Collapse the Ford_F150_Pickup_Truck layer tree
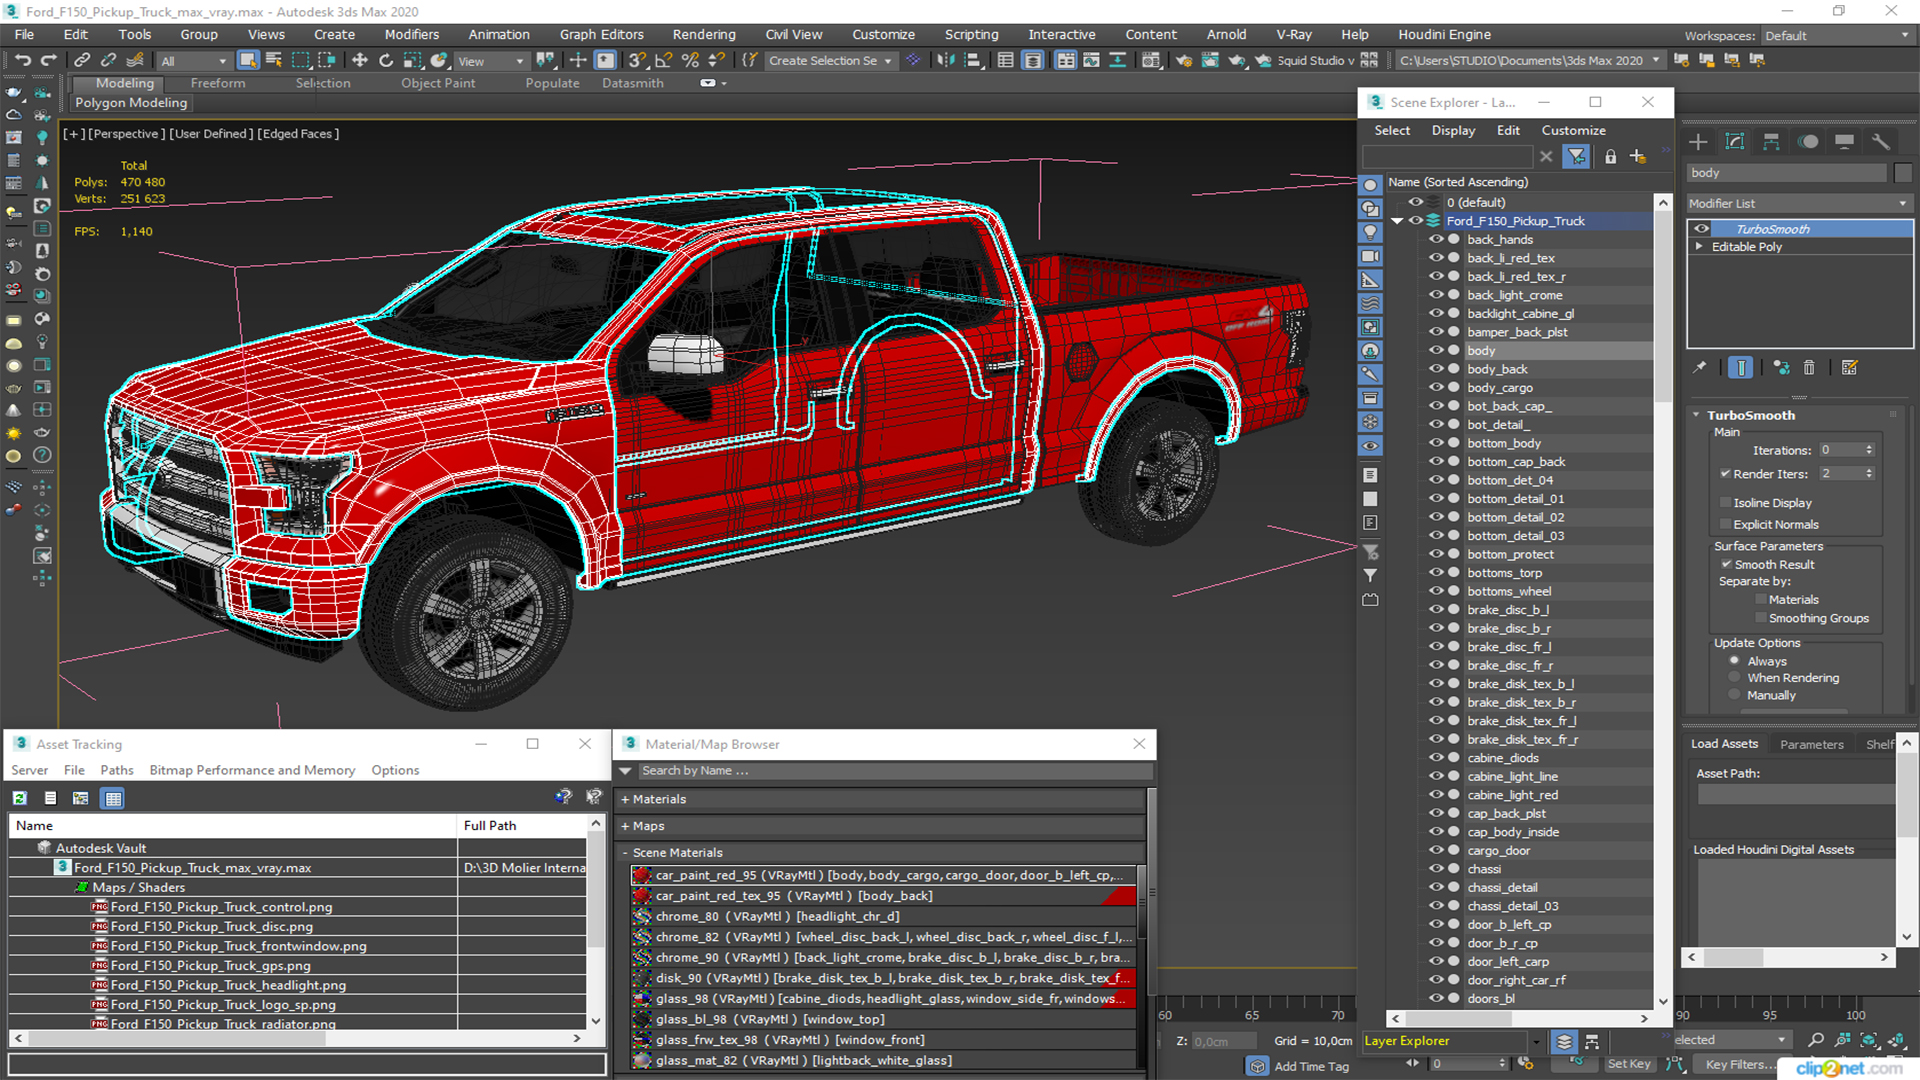Screen dimensions: 1920x1080 [1398, 222]
